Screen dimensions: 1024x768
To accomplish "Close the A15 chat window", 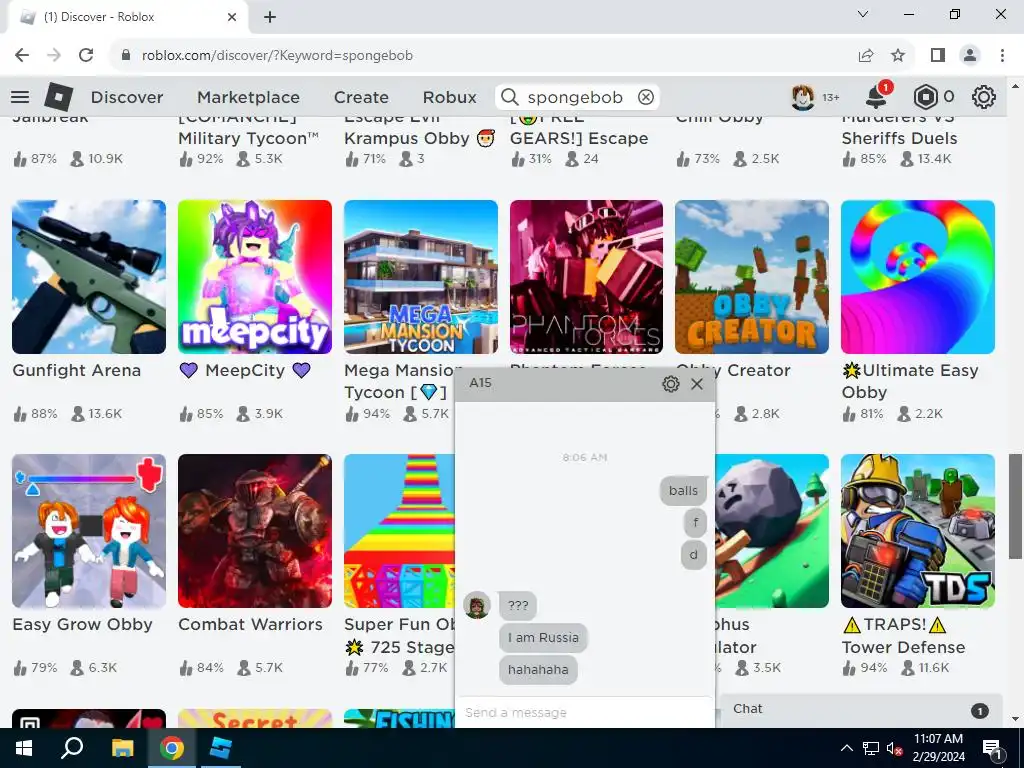I will point(697,384).
